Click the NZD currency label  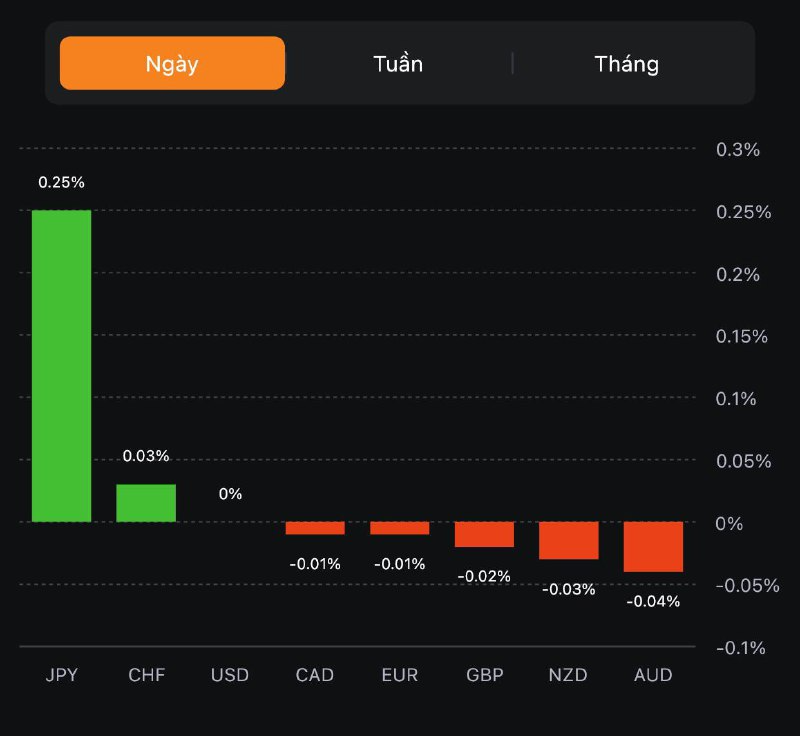(x=569, y=675)
